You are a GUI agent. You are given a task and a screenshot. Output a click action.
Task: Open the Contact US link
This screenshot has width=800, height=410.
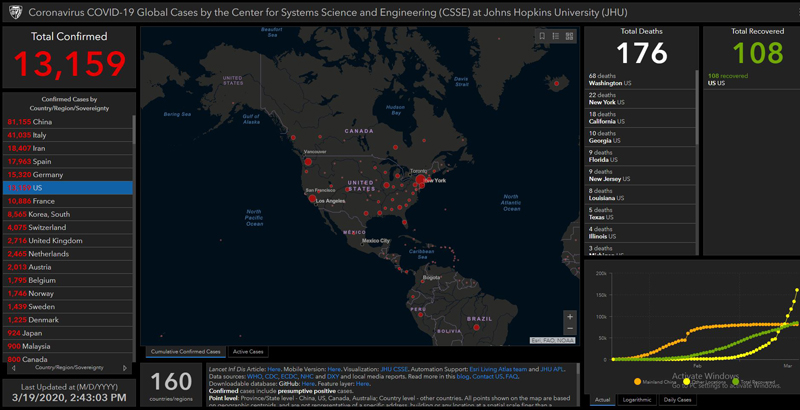487,376
